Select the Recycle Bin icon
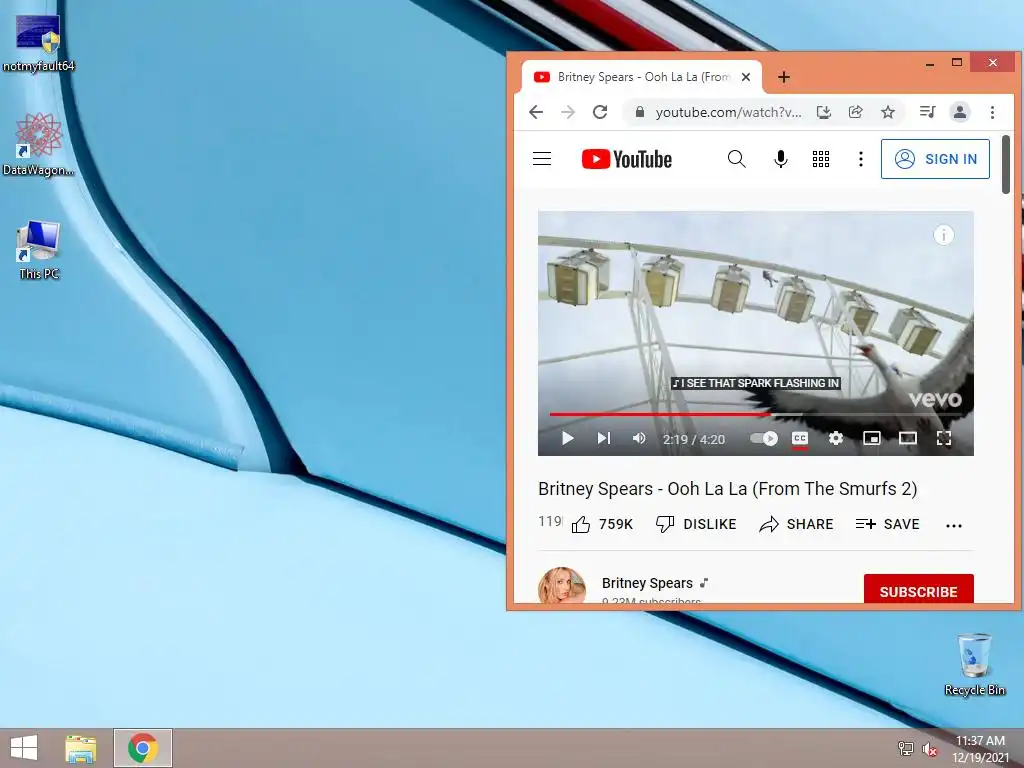 [x=974, y=664]
